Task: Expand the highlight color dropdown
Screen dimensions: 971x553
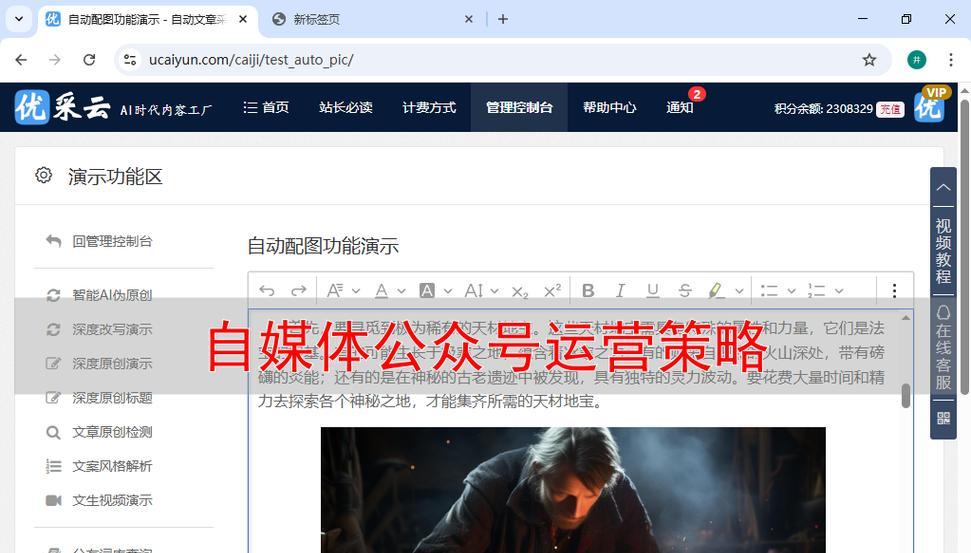Action: 739,290
